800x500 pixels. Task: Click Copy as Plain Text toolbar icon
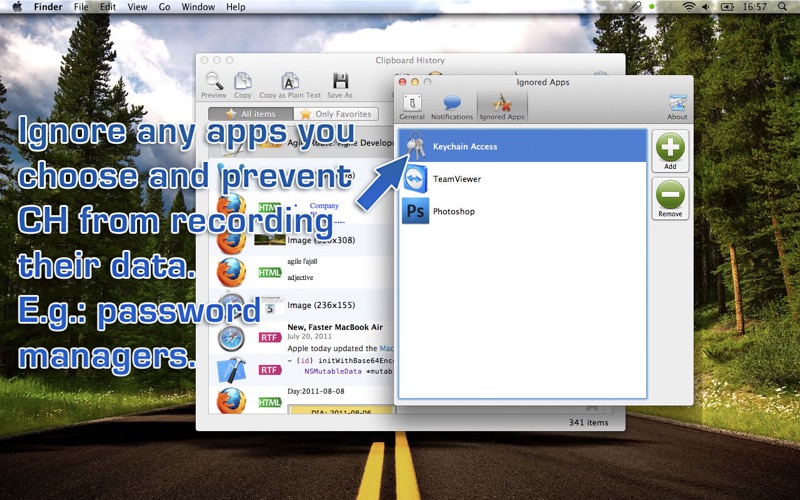[x=290, y=85]
